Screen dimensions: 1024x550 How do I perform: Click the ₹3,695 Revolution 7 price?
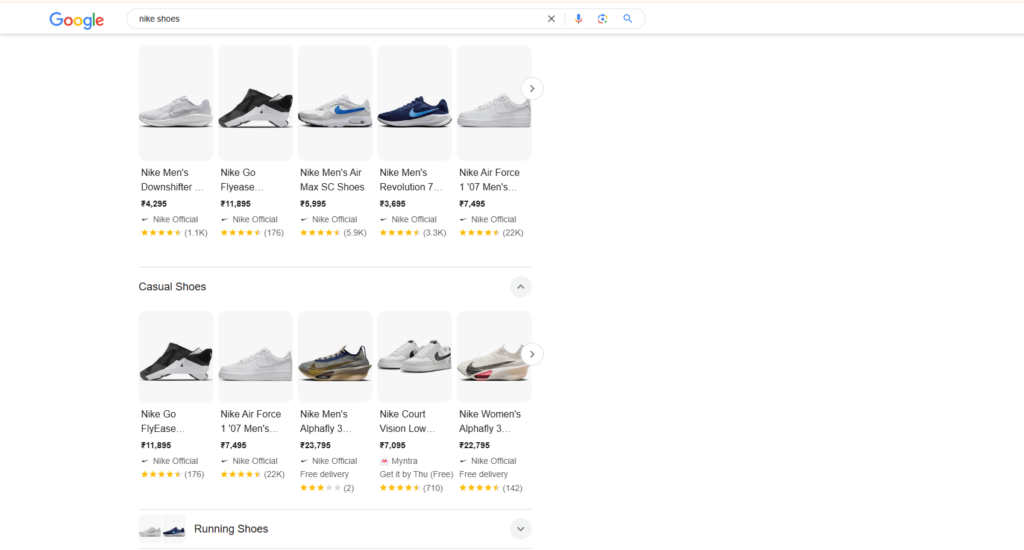tap(392, 204)
